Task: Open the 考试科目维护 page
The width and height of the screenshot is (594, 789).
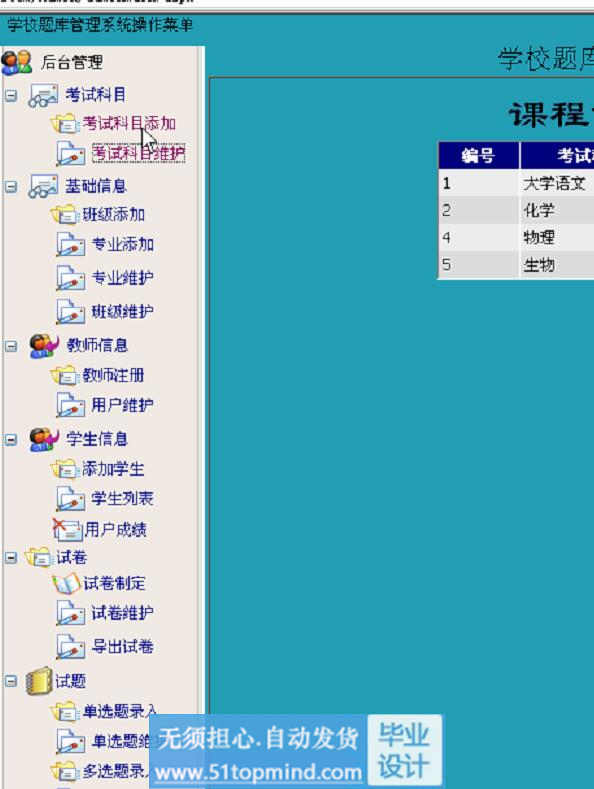Action: (x=138, y=153)
